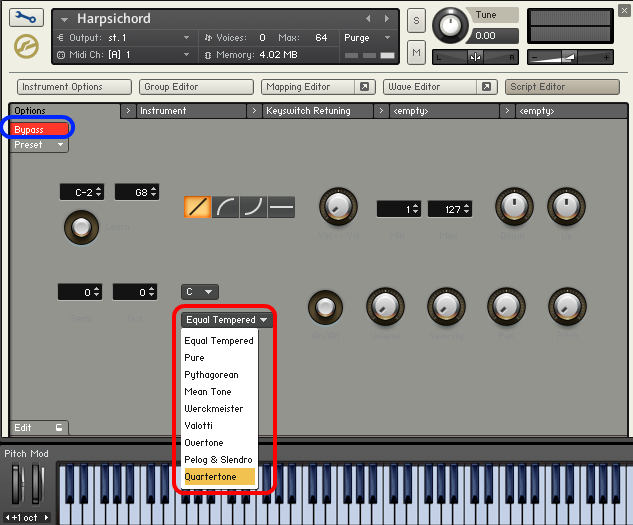Adjust the L-R pan slider
The height and width of the screenshot is (525, 633).
475,57
